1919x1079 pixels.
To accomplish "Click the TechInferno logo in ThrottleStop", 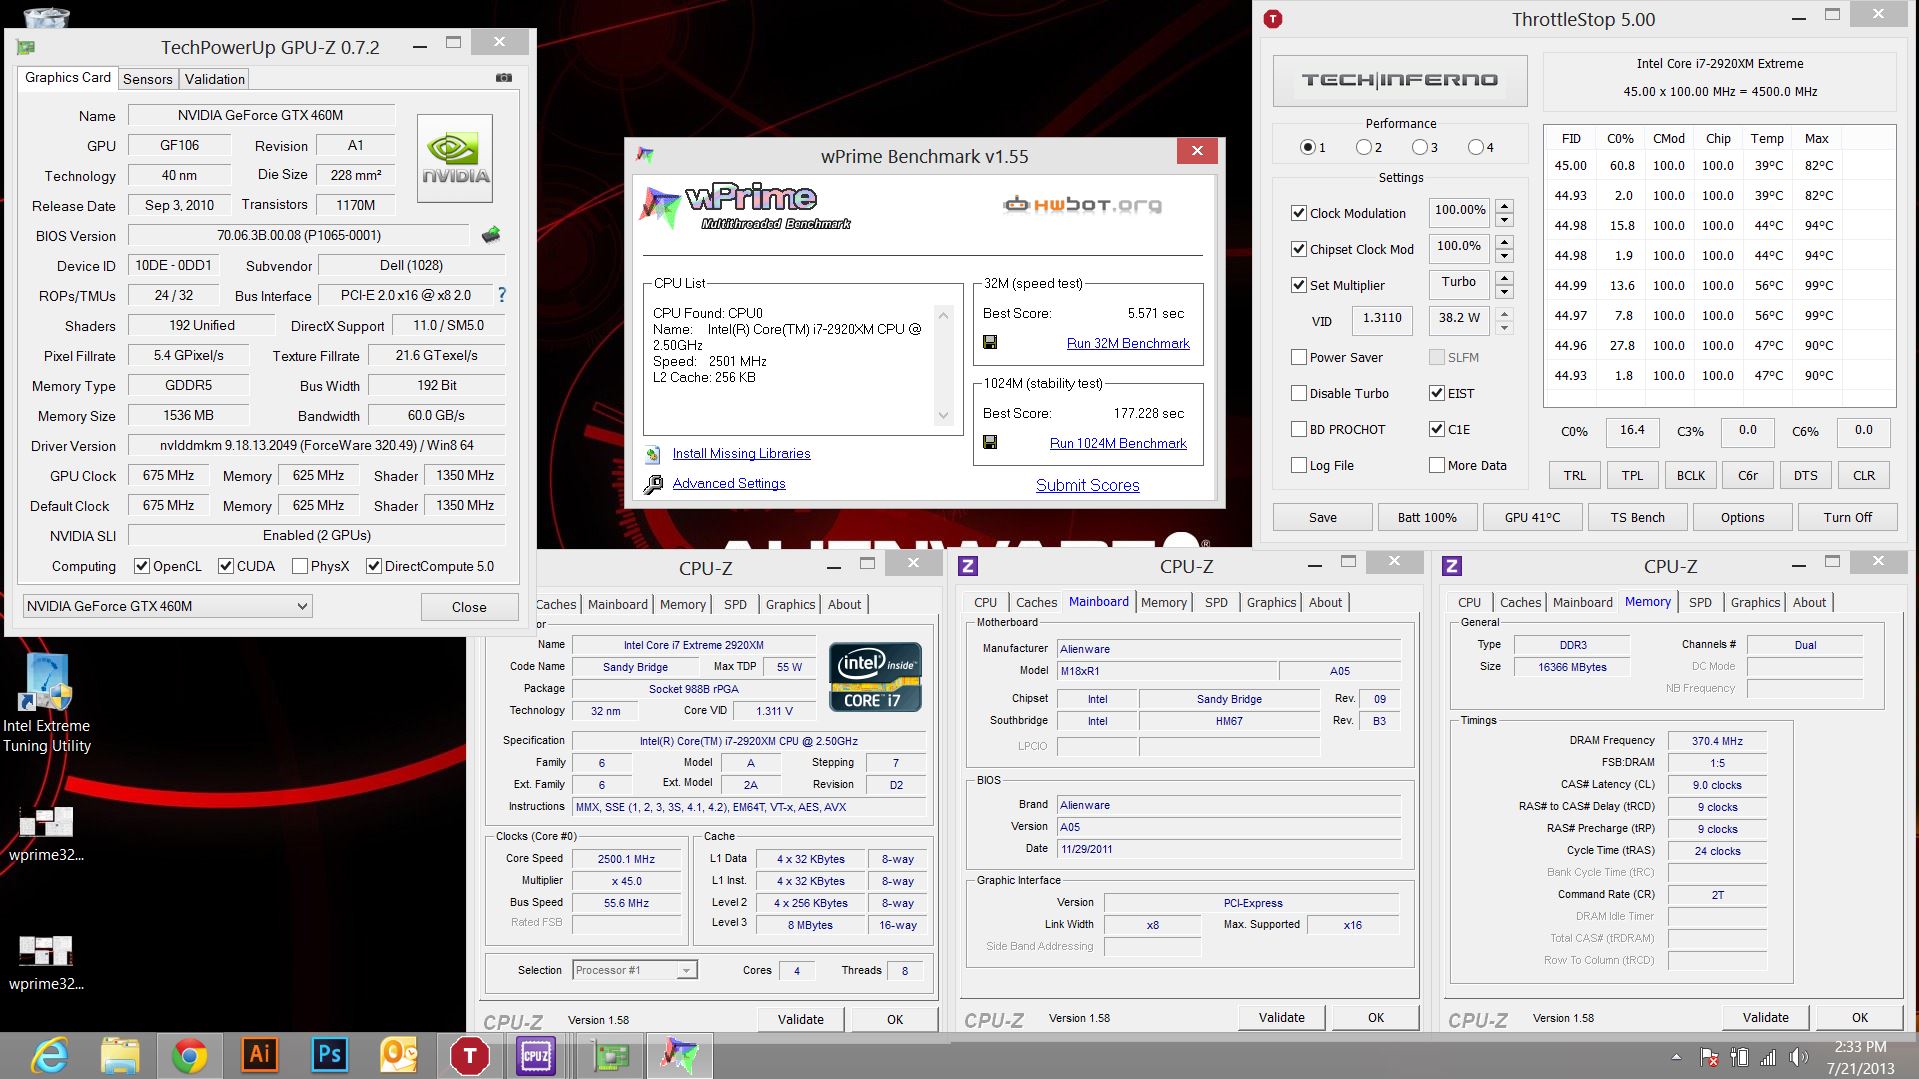I will [1400, 80].
